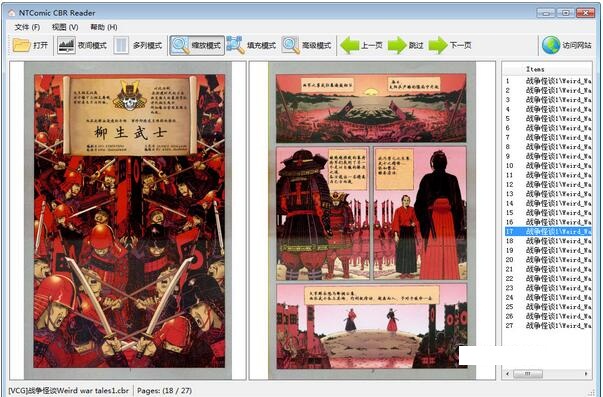The height and width of the screenshot is (397, 603).
Task: Advance with 下一页 right arrow
Action: (x=438, y=45)
